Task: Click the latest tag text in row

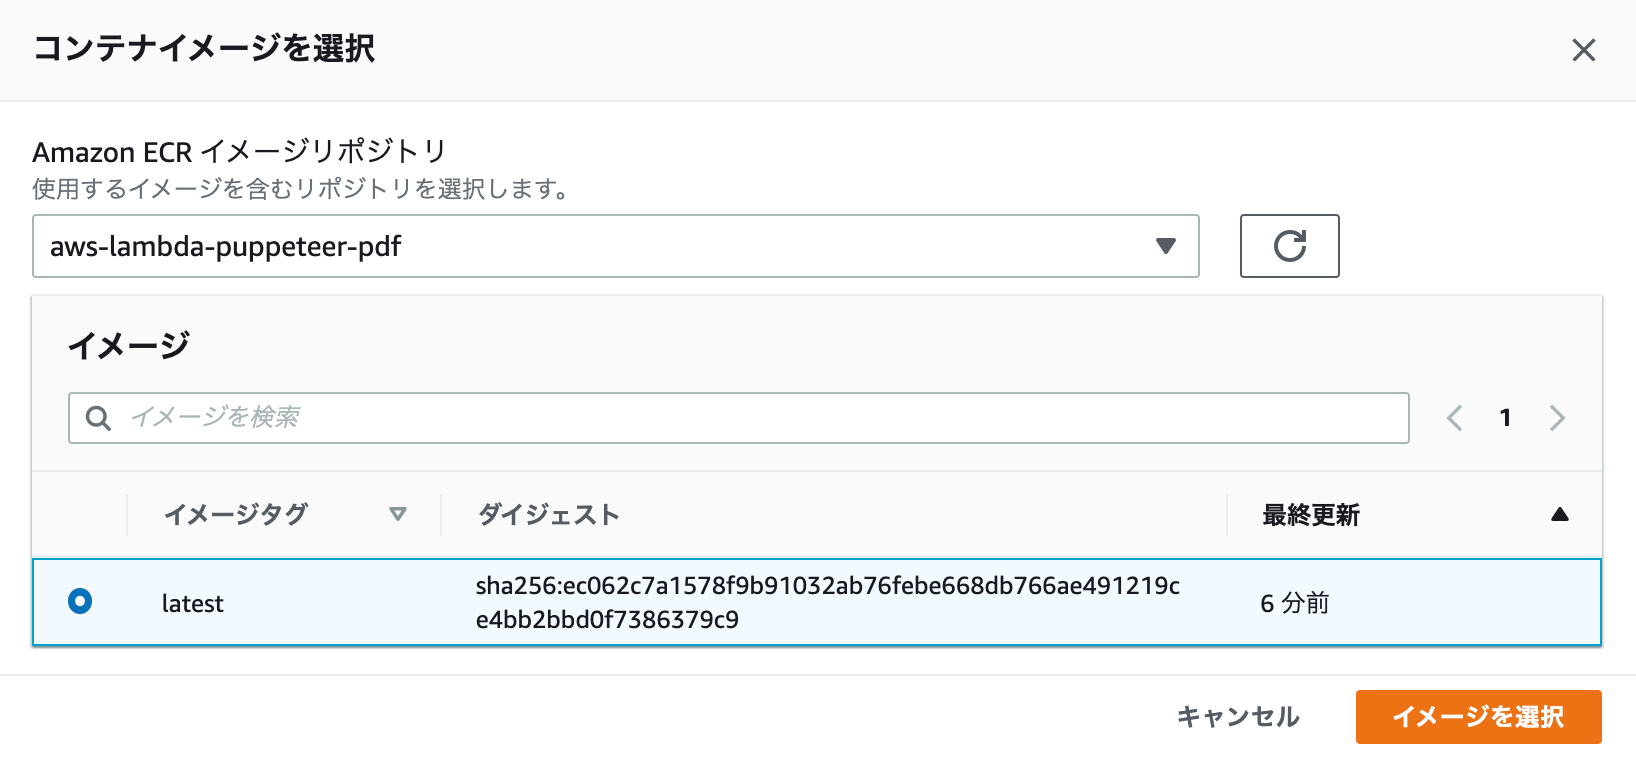Action: [x=193, y=603]
